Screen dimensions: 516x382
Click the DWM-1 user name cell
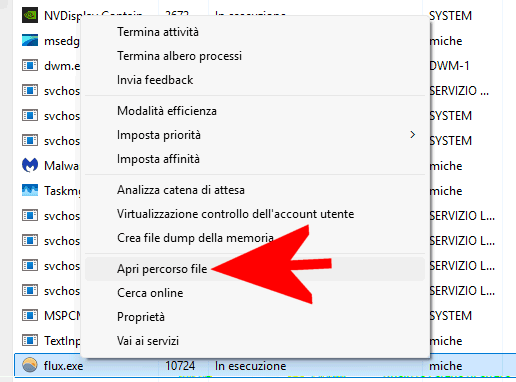point(449,66)
